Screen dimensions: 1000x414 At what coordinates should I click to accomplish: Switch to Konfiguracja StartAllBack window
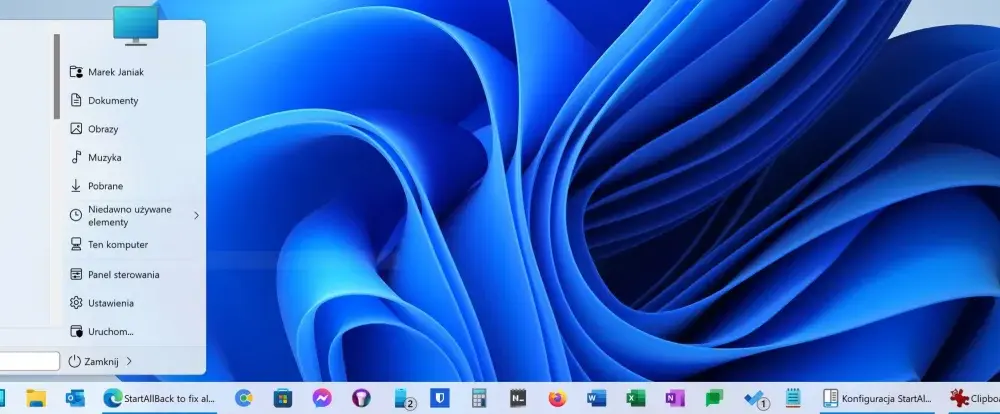(878, 398)
